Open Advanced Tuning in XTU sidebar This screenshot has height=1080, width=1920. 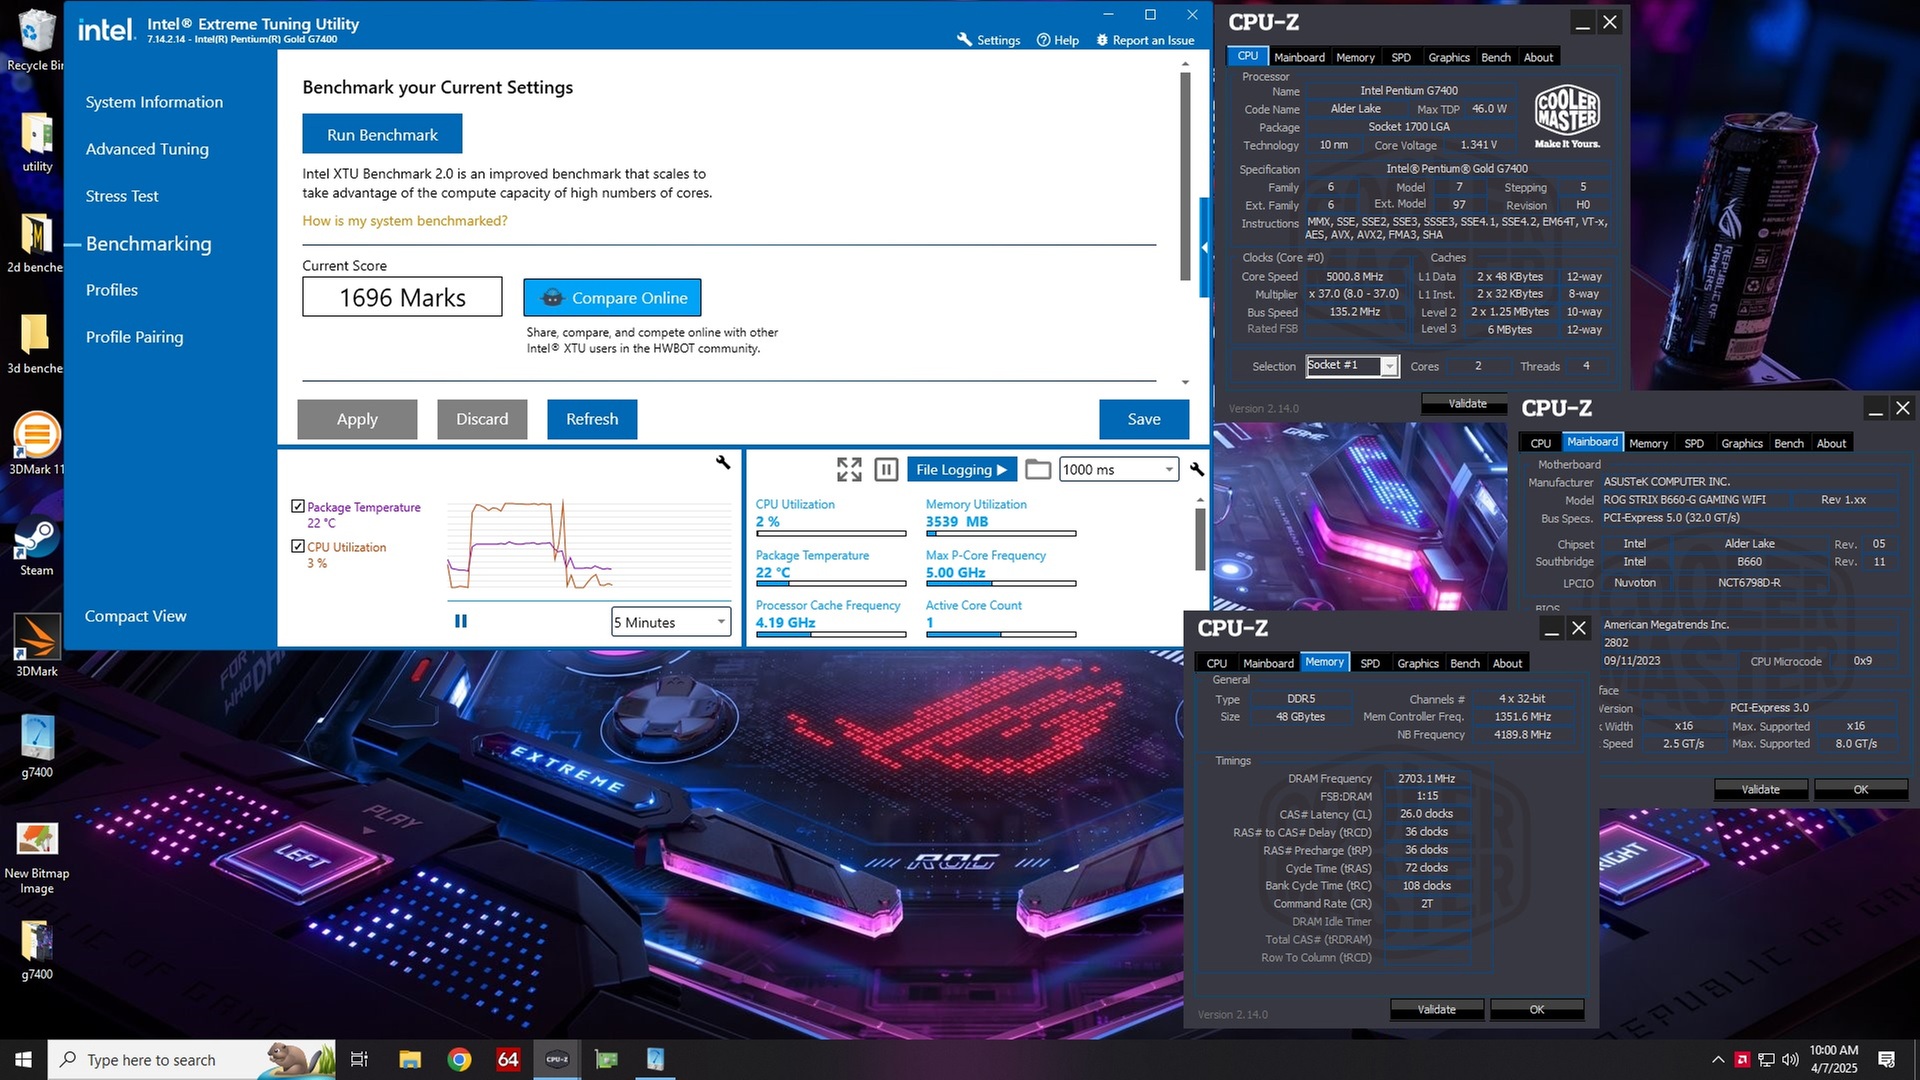[147, 149]
